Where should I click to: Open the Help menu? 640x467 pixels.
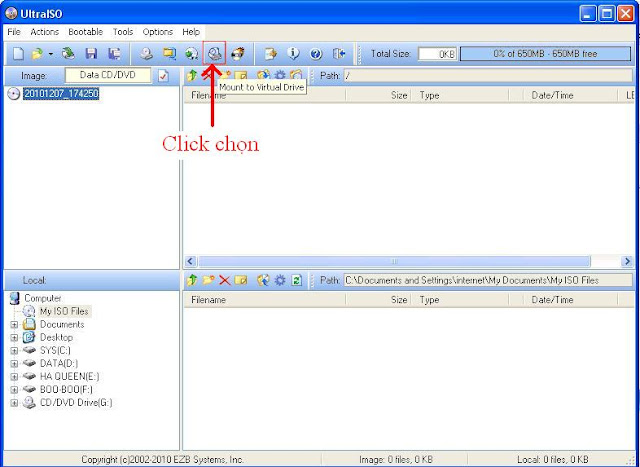tap(191, 32)
